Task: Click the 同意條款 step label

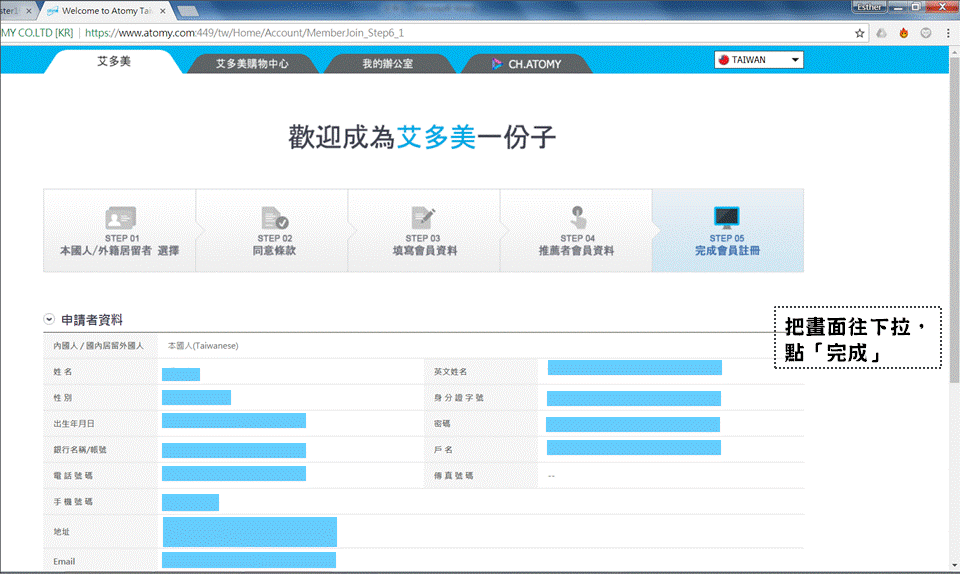Action: (274, 250)
